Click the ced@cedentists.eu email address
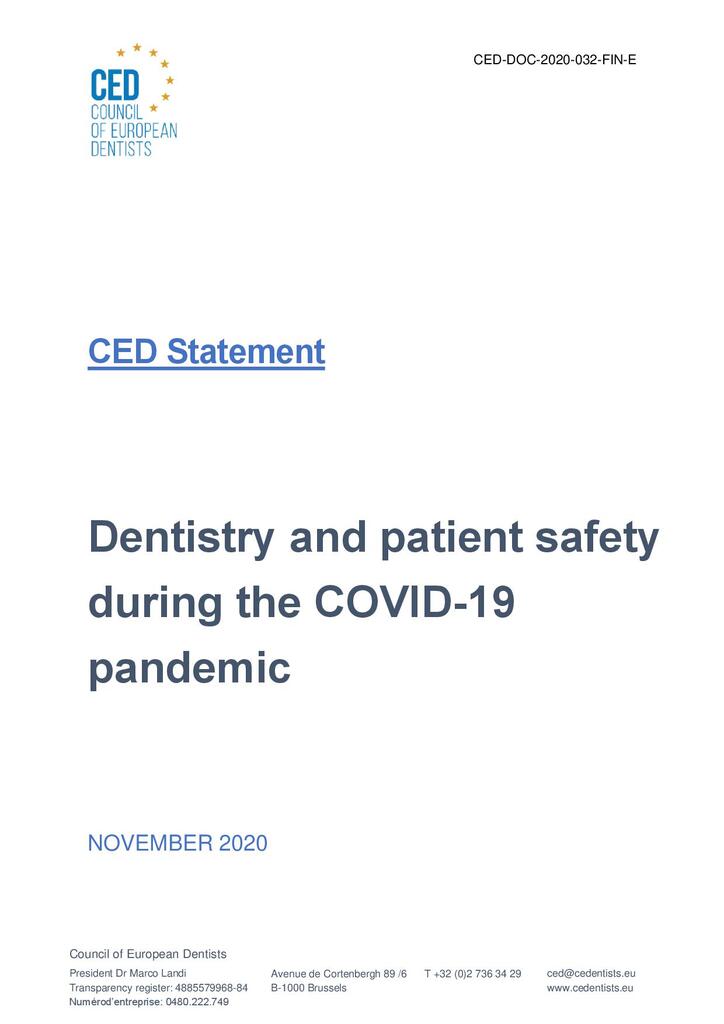Image resolution: width=724 pixels, height=1024 pixels. click(x=591, y=973)
